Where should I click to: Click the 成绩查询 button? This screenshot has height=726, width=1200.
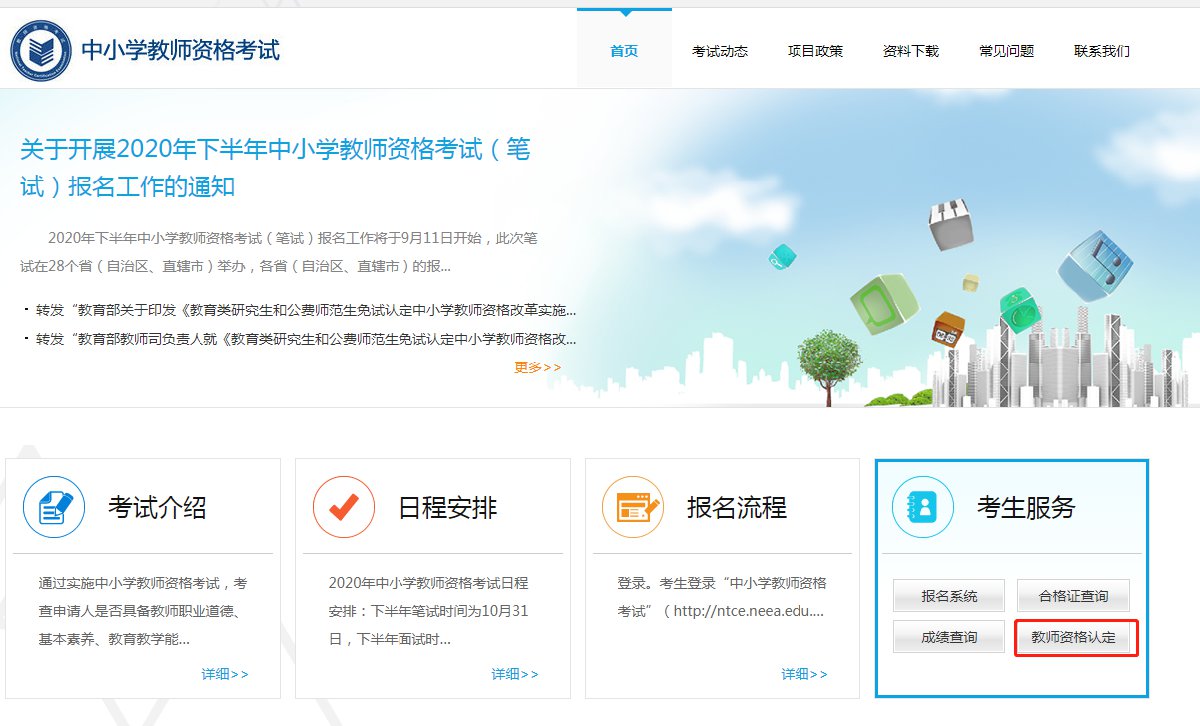pyautogui.click(x=949, y=637)
